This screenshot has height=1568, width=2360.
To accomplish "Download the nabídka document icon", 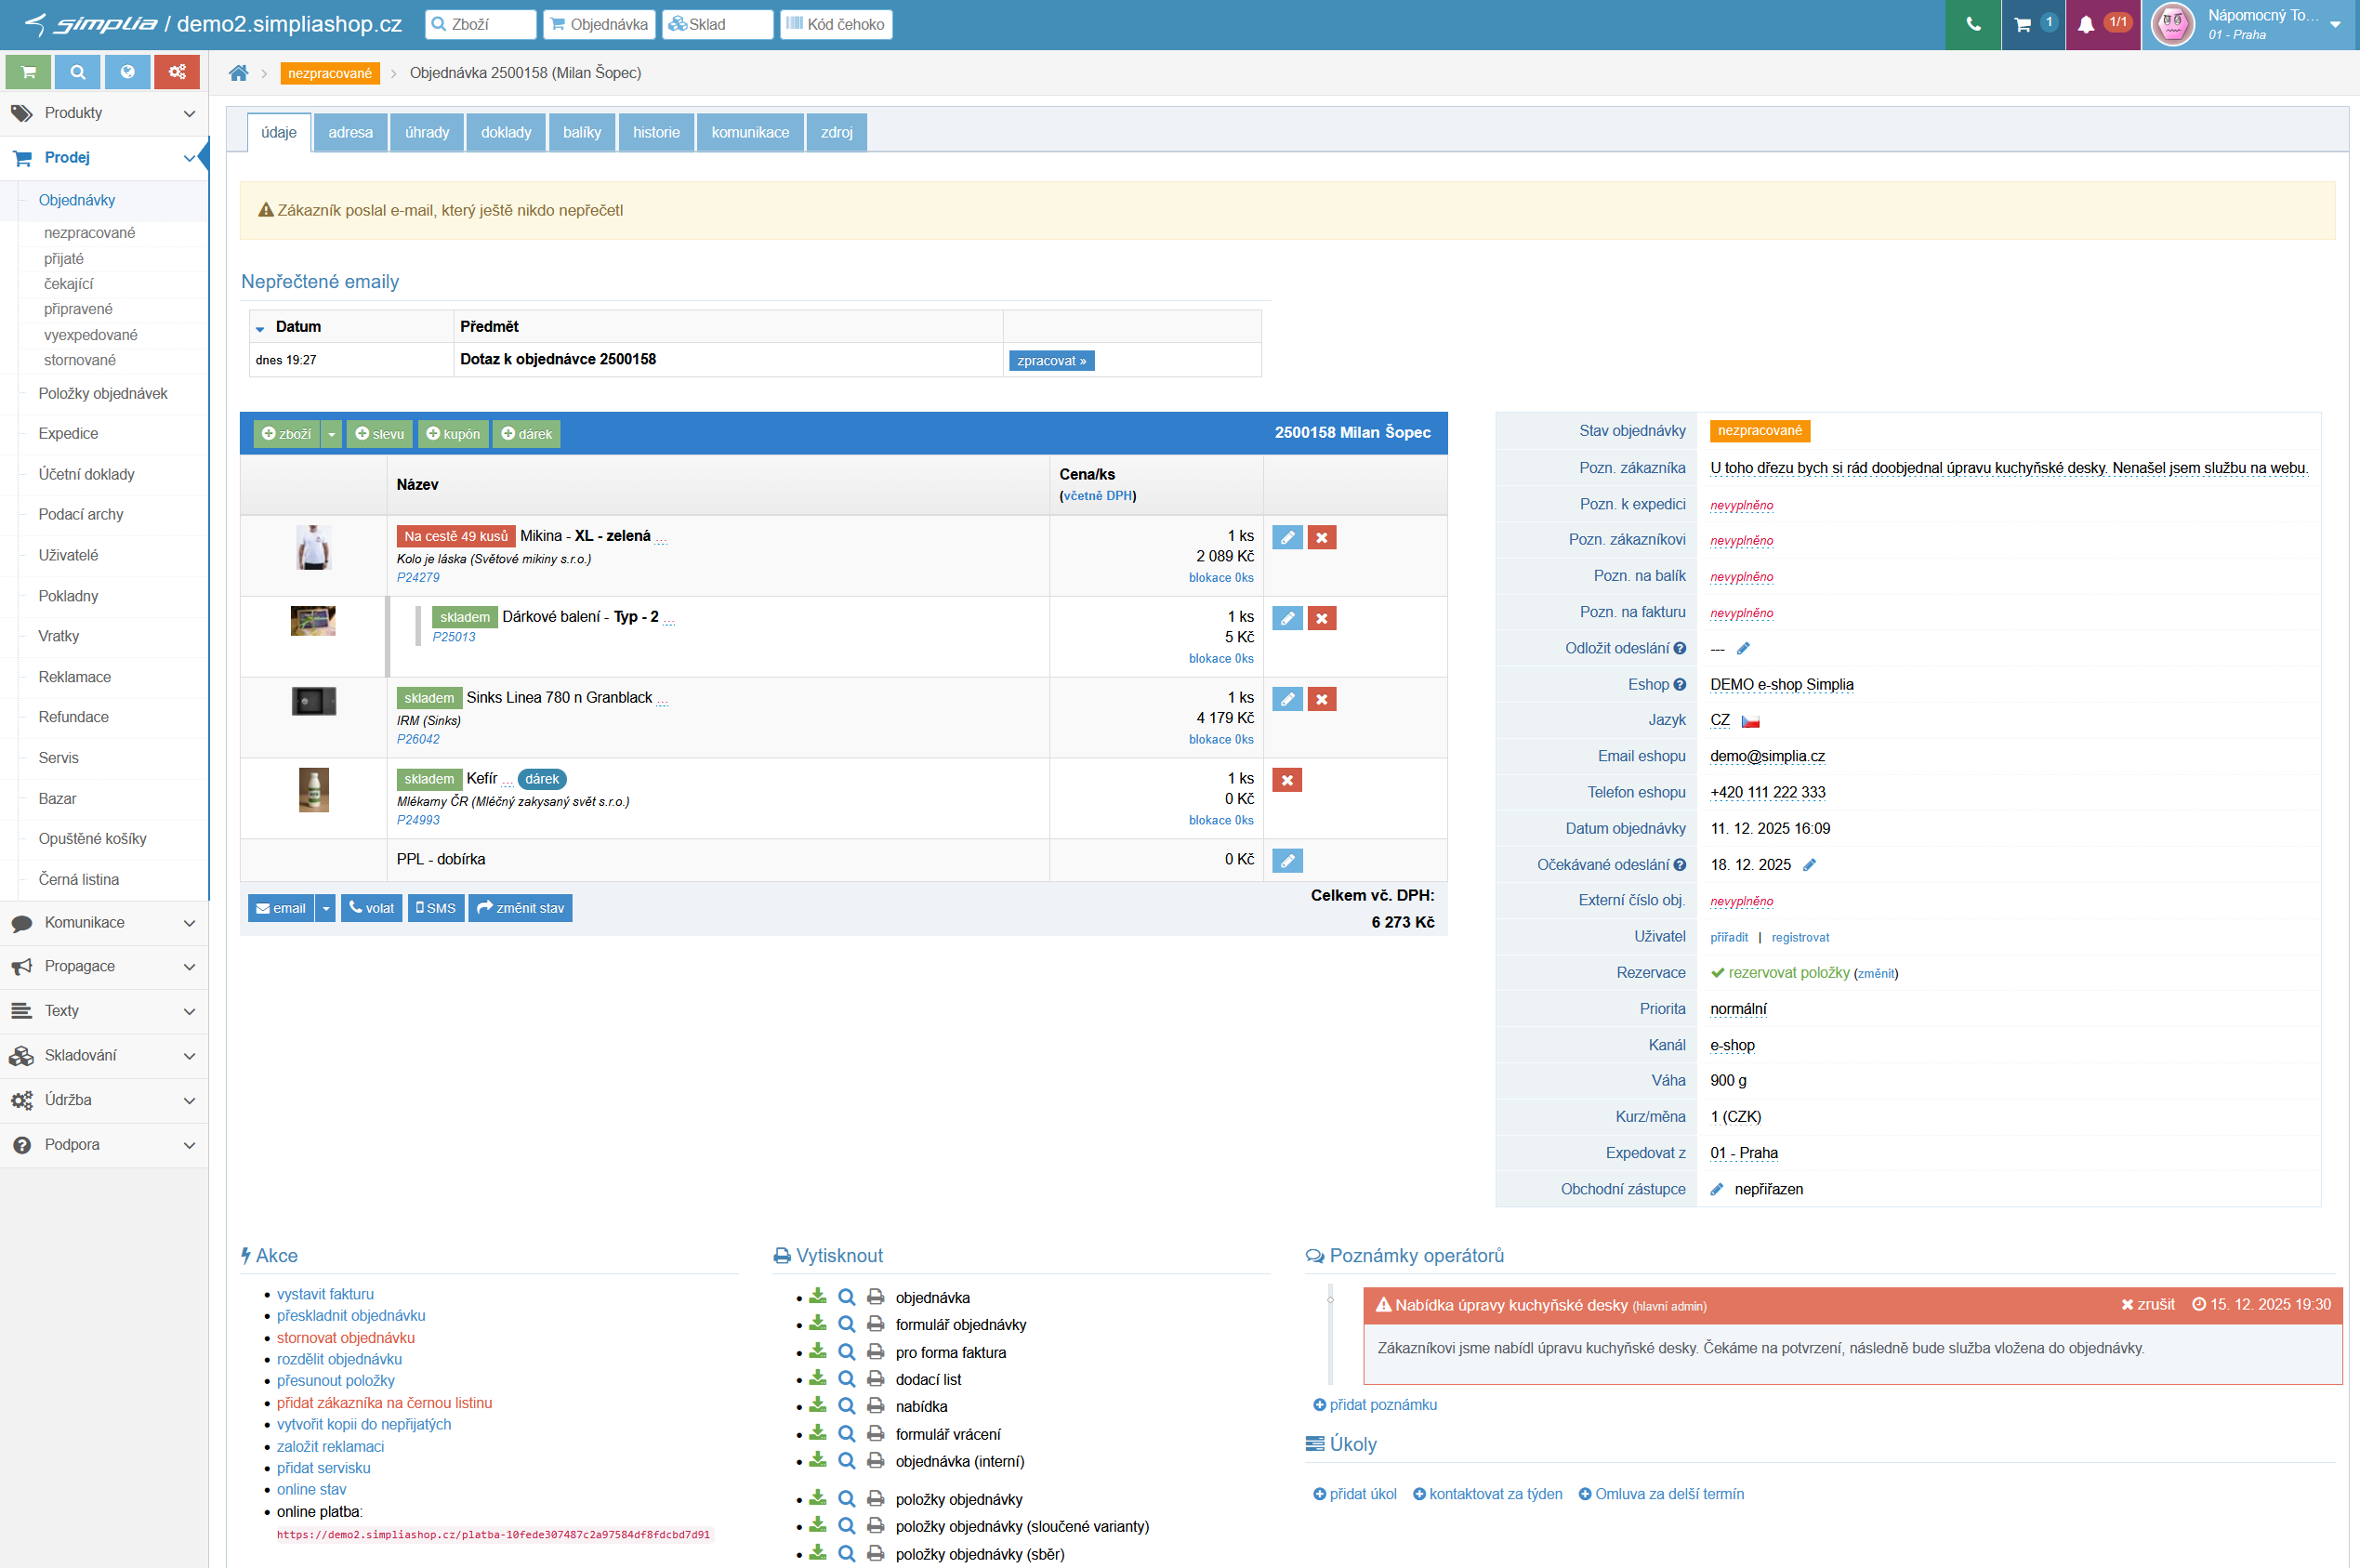I will pos(818,1406).
